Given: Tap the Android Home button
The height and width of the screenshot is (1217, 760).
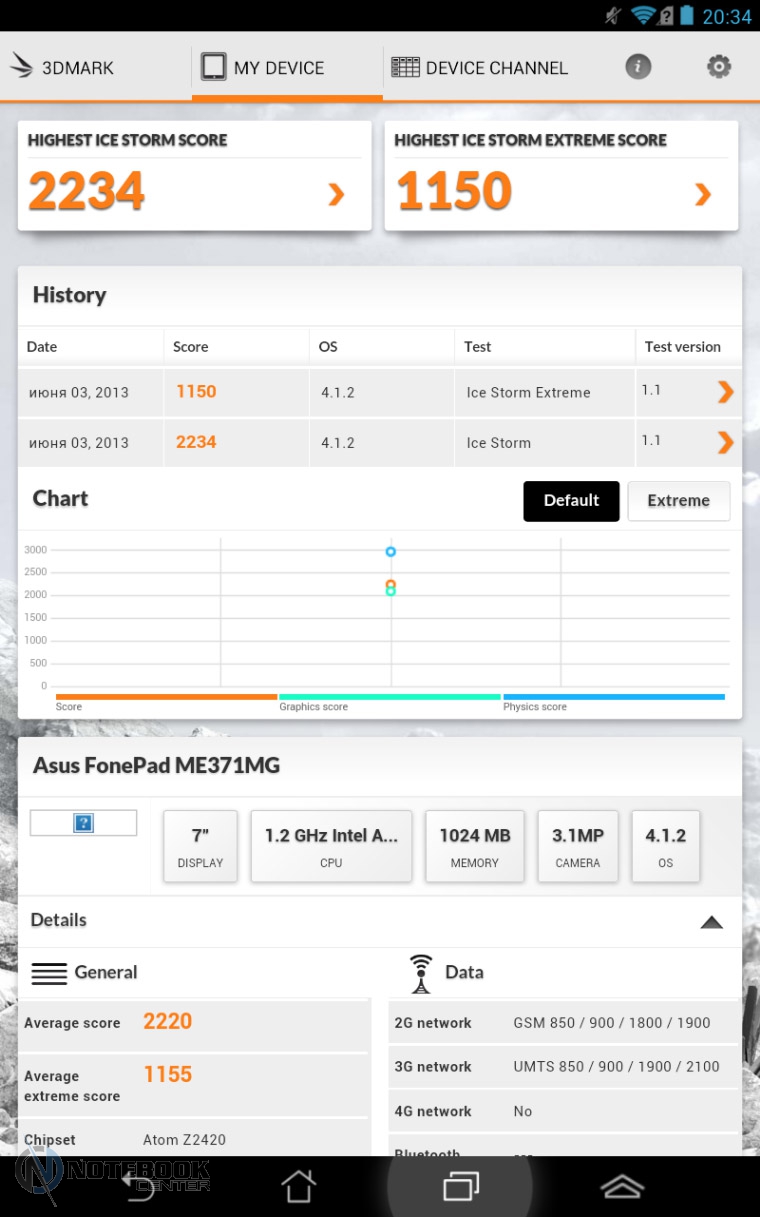Looking at the screenshot, I should coord(298,1186).
